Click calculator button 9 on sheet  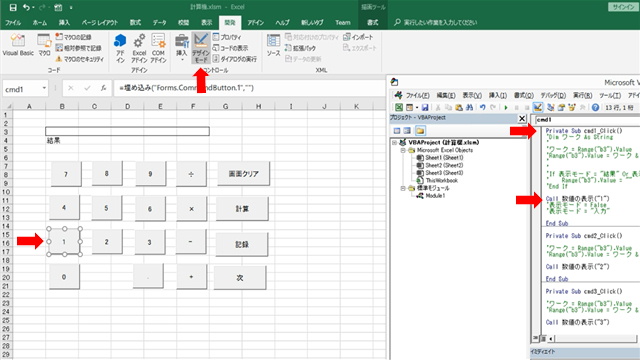coord(150,174)
